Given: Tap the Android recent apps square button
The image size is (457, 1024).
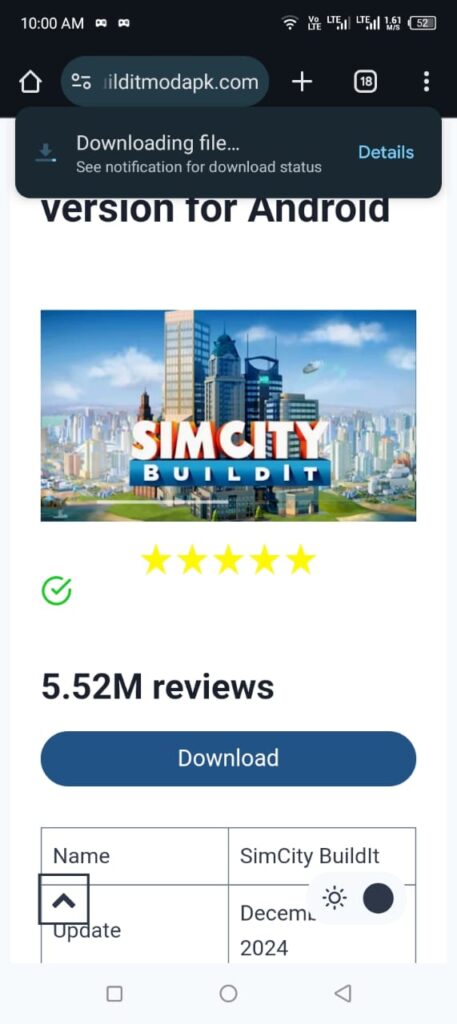Looking at the screenshot, I should (x=114, y=994).
